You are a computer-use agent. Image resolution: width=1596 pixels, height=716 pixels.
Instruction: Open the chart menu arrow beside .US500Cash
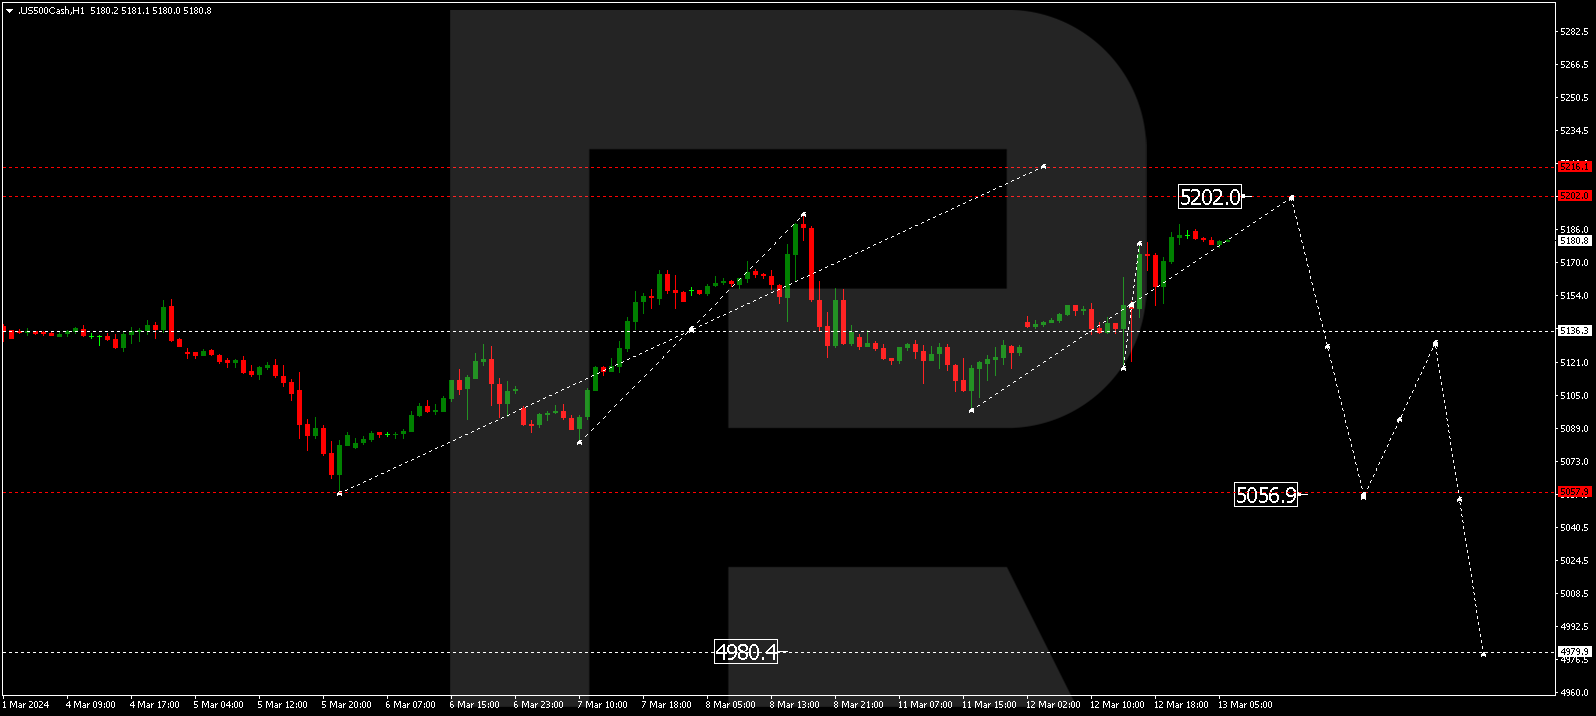tap(9, 11)
